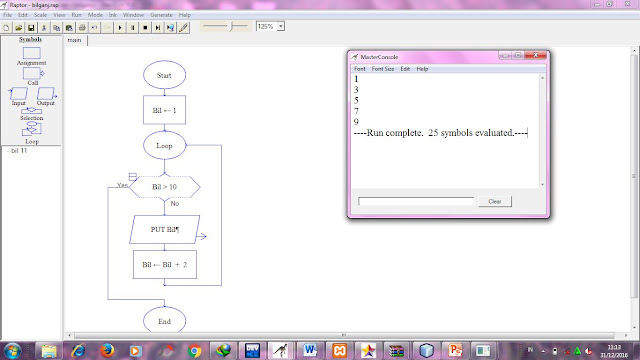Open the Window menu

tap(133, 15)
